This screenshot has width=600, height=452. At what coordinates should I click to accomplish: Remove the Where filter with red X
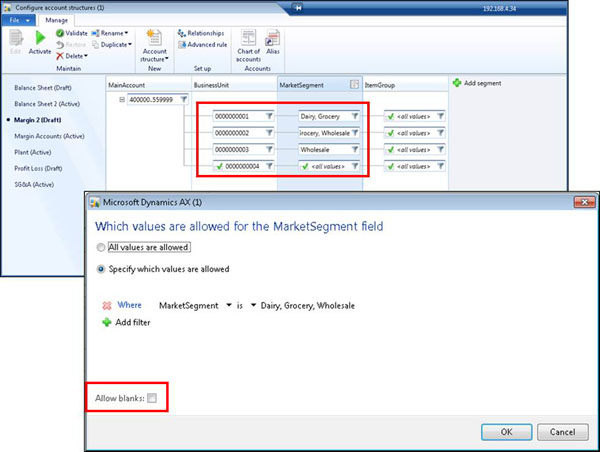click(x=107, y=304)
